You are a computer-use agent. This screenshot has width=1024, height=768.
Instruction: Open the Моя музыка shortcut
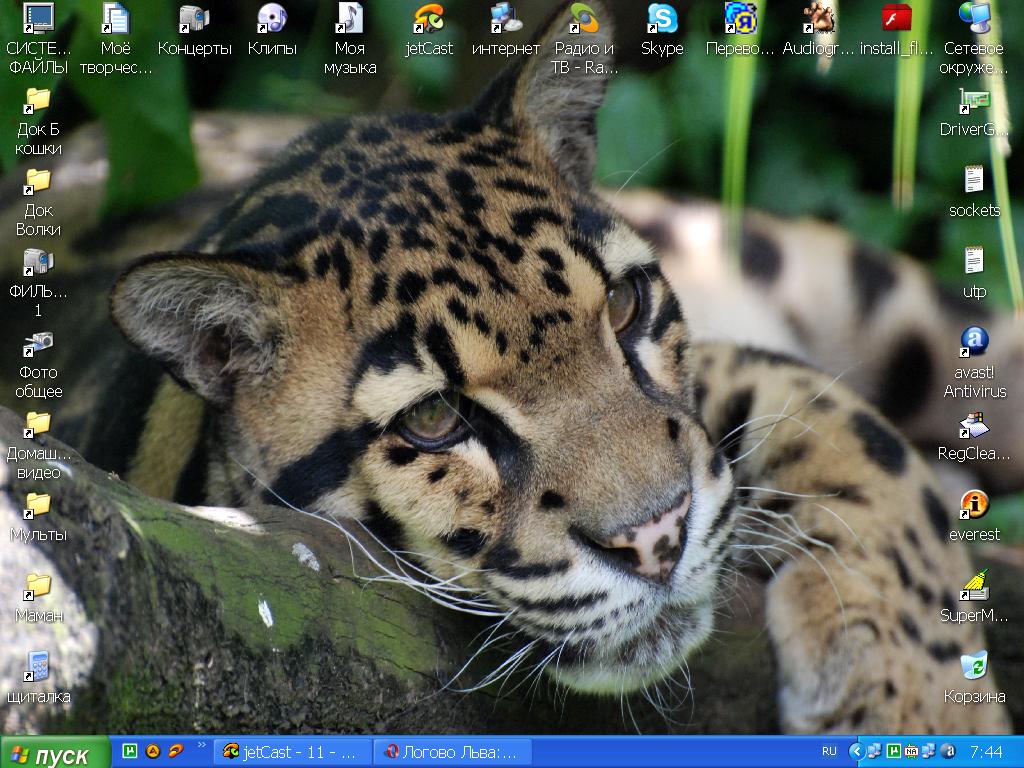[x=350, y=18]
